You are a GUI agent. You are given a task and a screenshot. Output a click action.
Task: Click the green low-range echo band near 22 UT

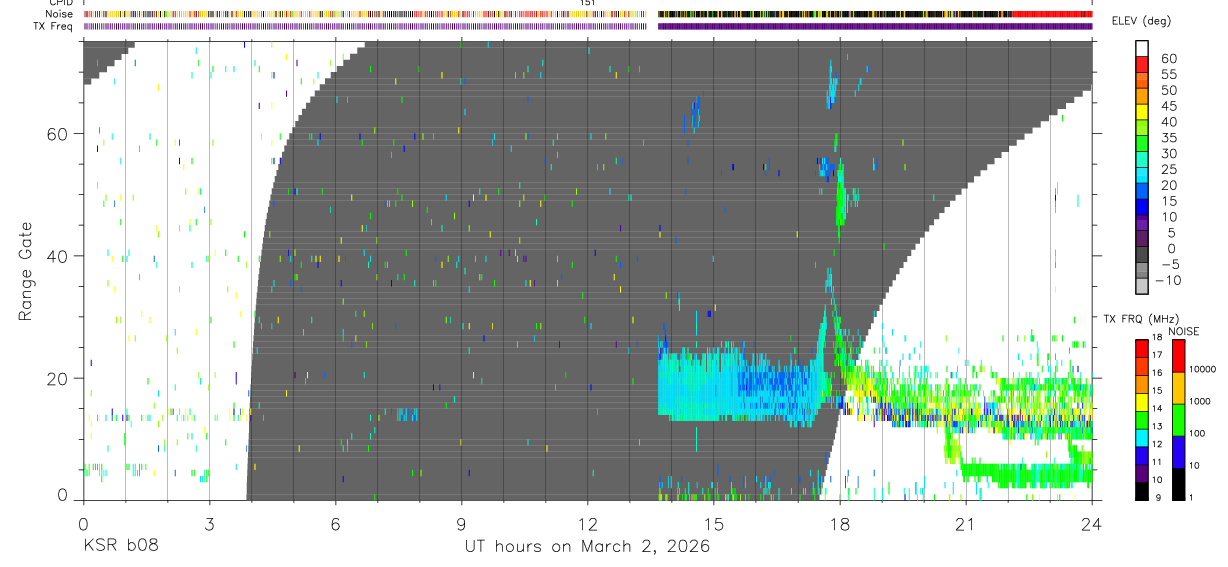[x=1025, y=472]
